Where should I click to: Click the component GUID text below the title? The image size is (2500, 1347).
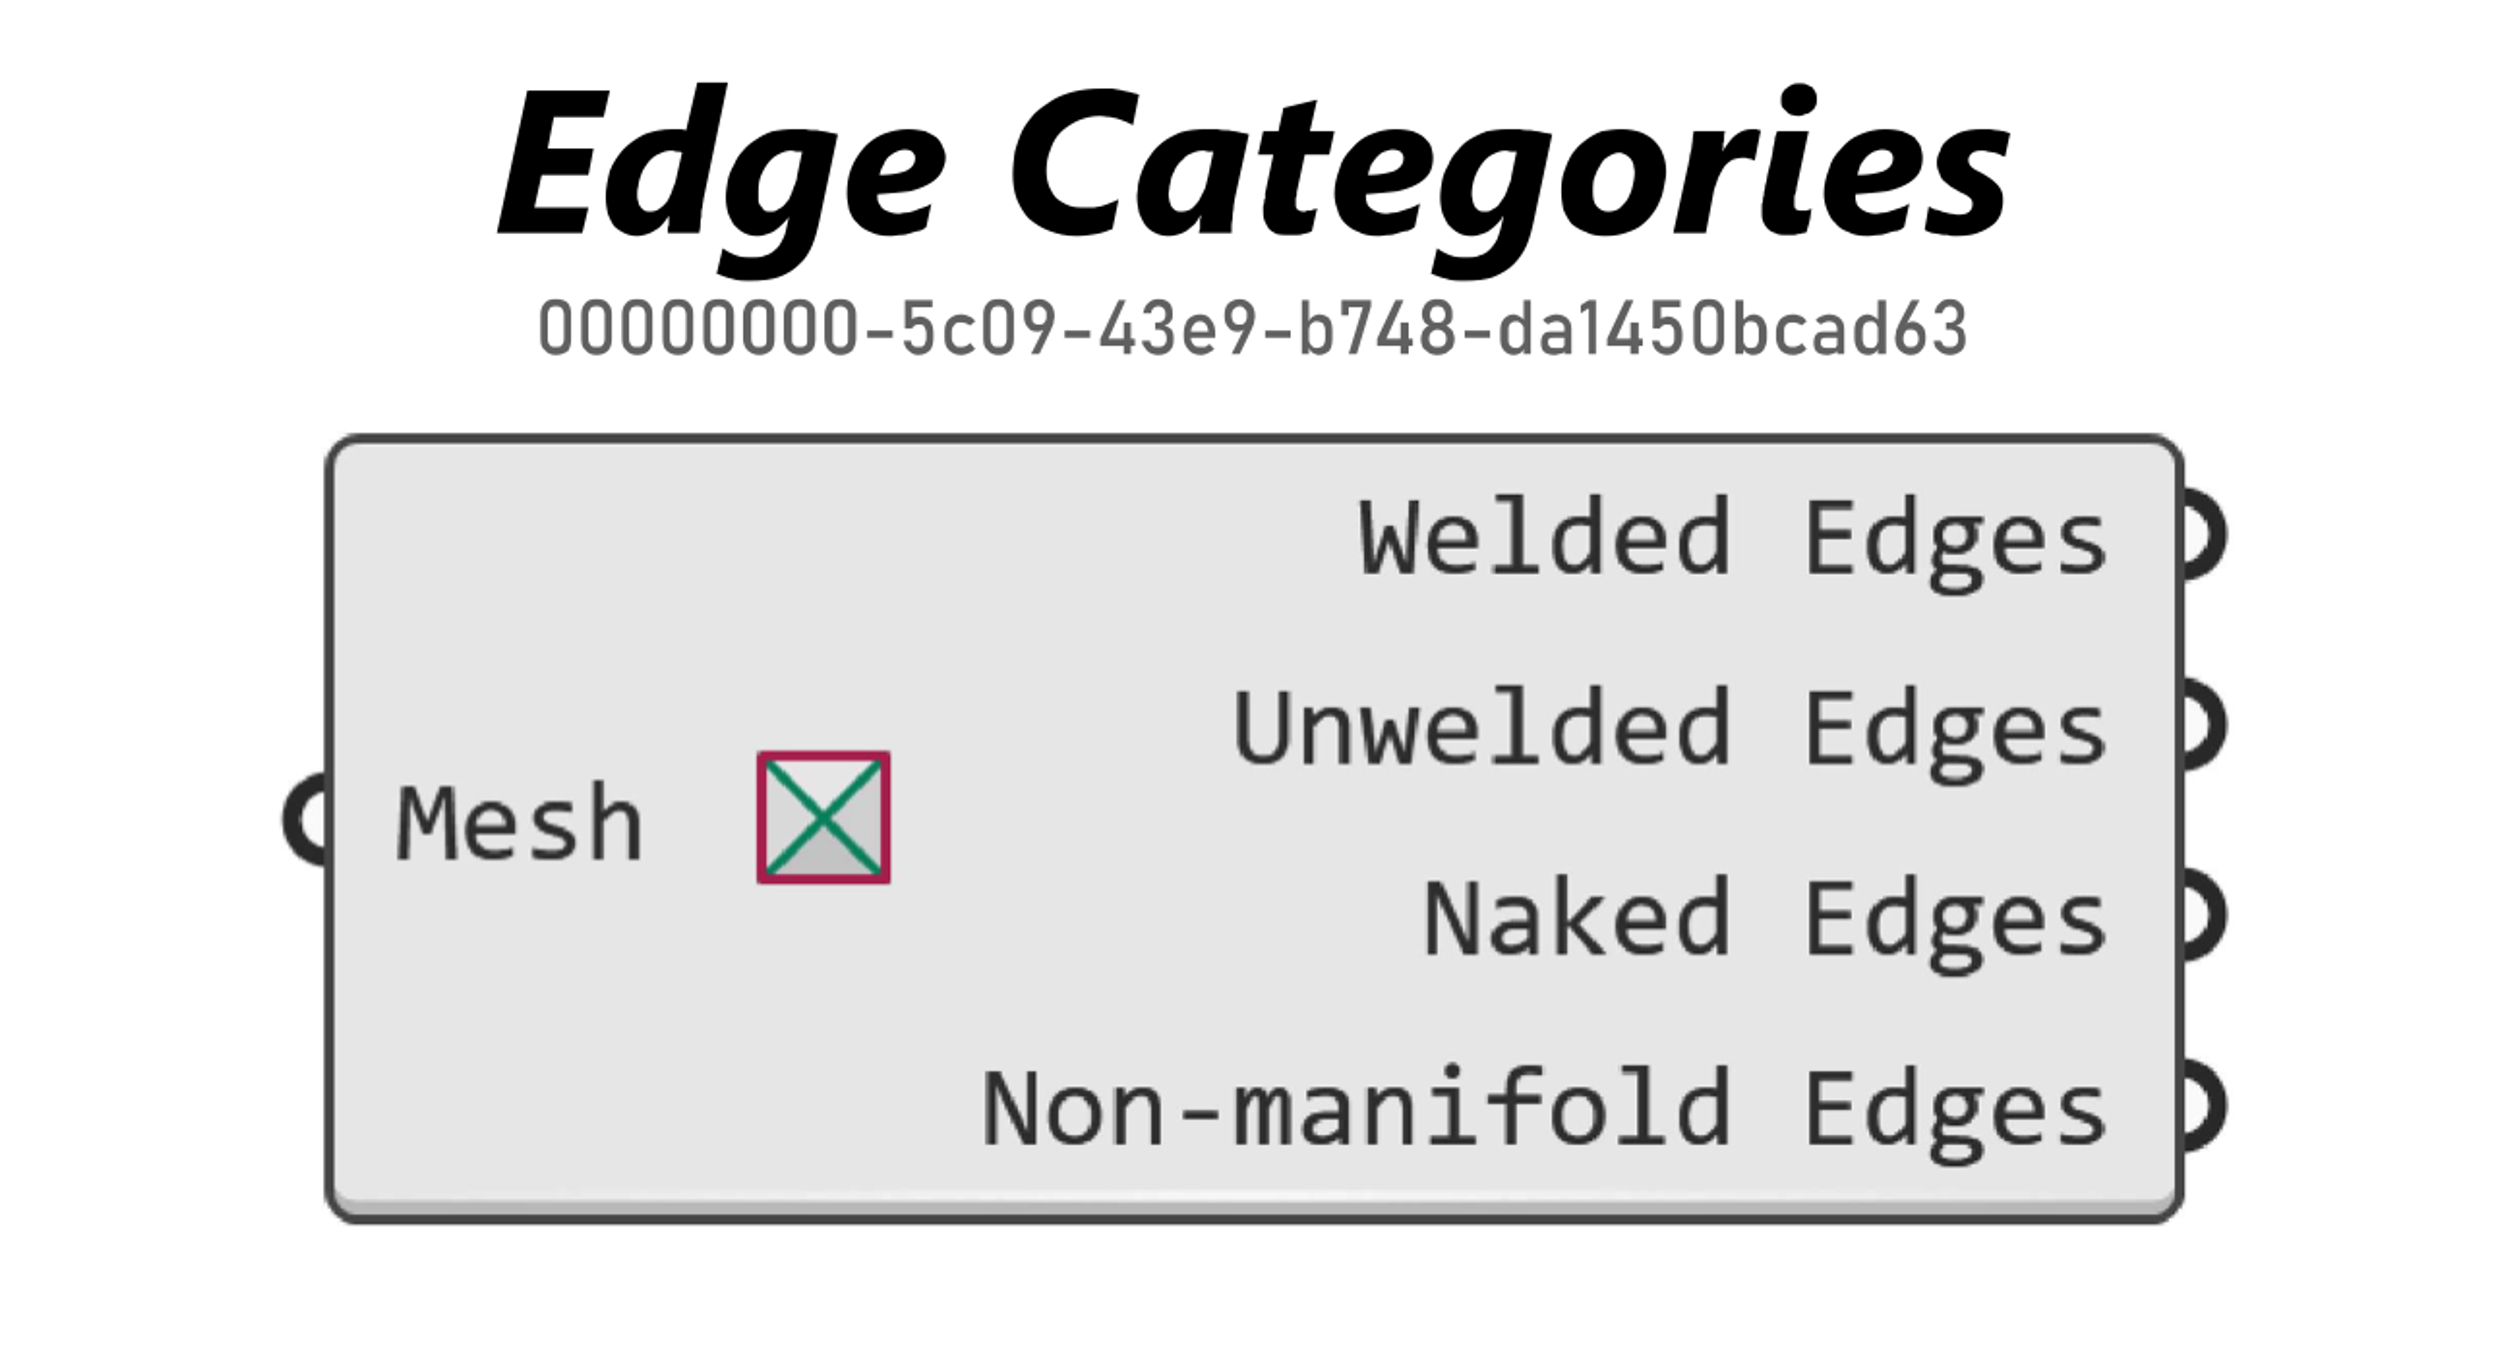pos(1253,329)
